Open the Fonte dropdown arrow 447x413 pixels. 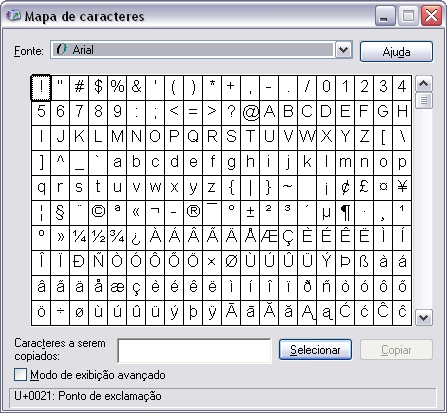pos(343,50)
